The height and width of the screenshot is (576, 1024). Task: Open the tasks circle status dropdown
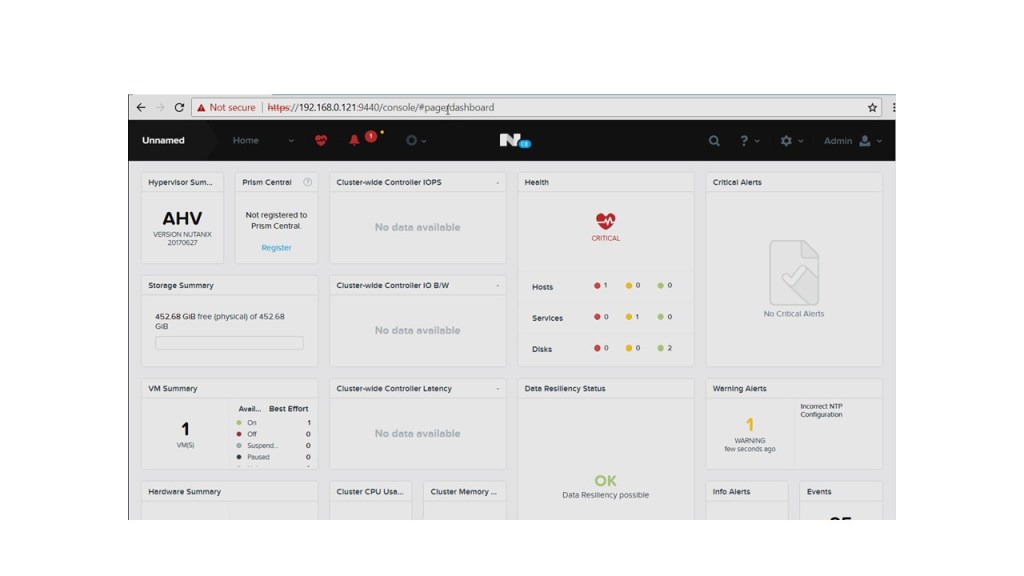click(x=415, y=141)
